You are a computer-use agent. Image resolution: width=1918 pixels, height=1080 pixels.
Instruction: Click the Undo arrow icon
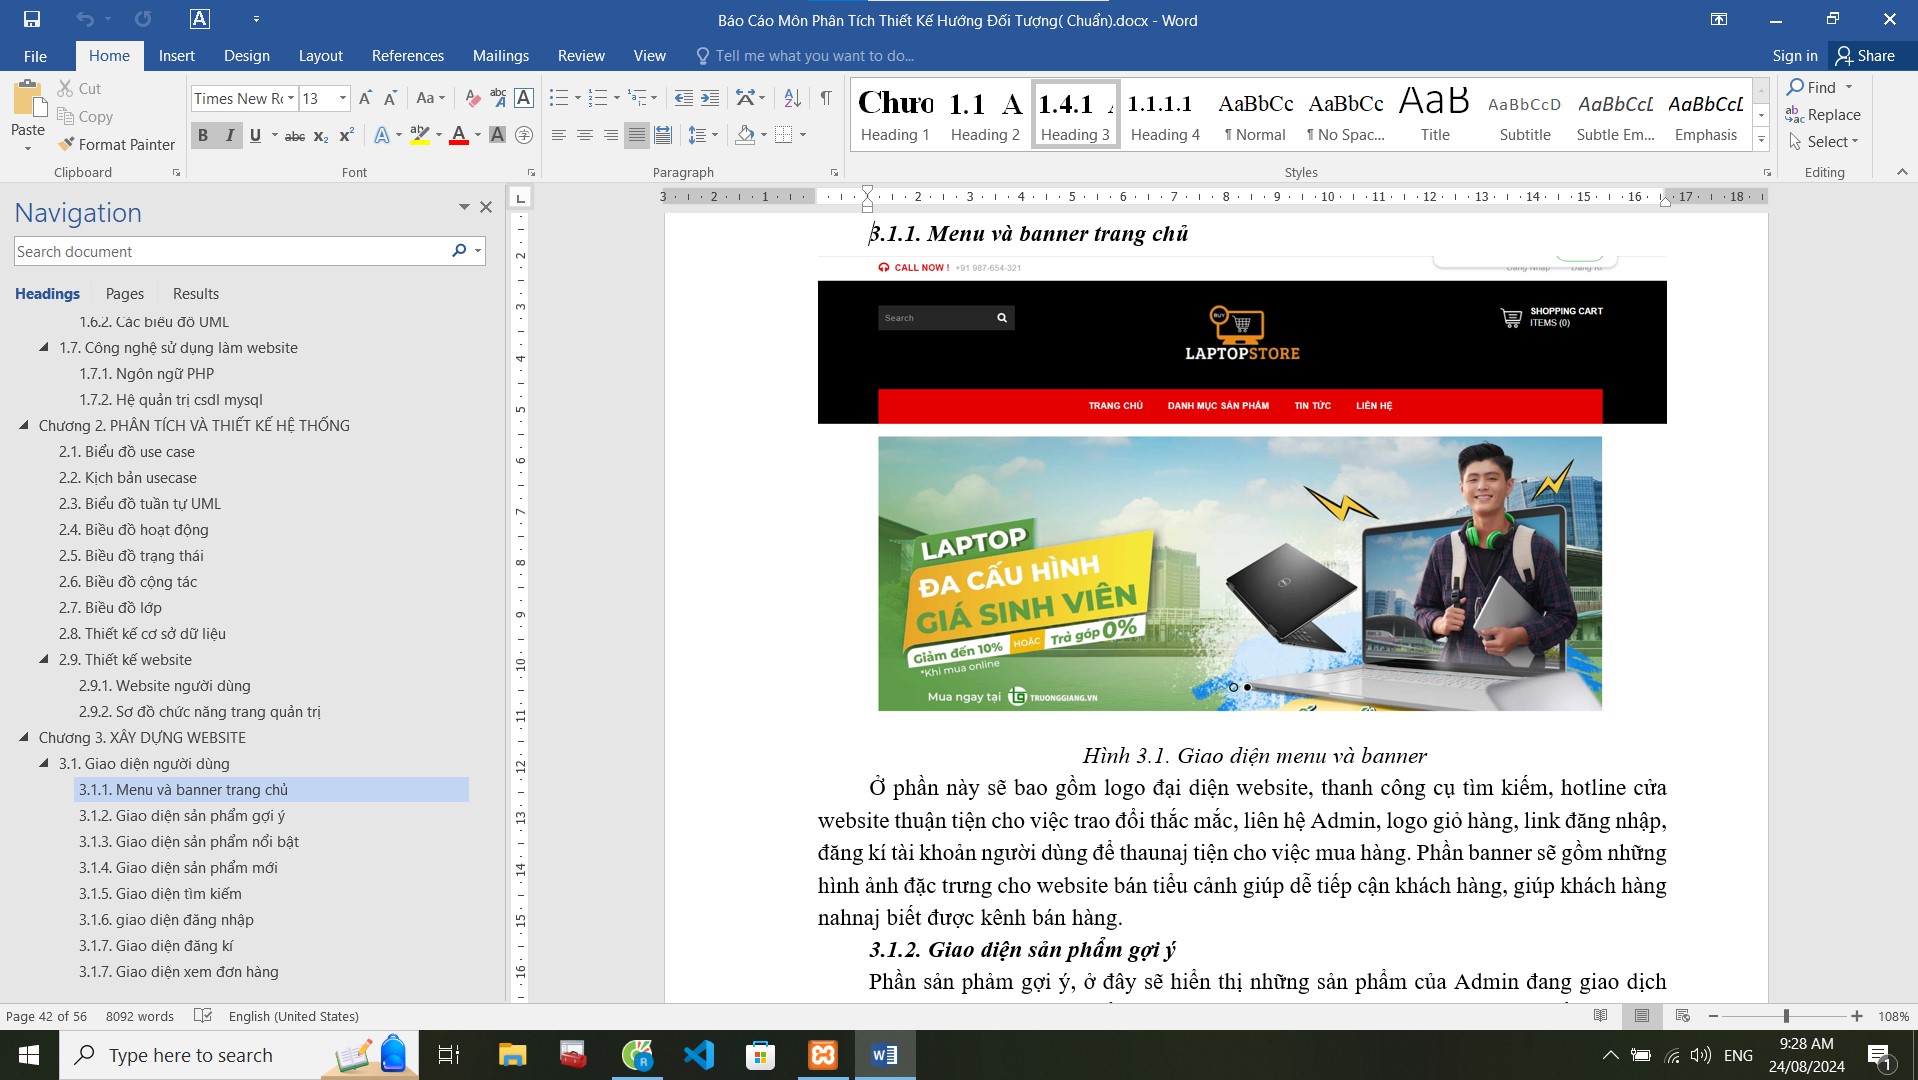(85, 19)
